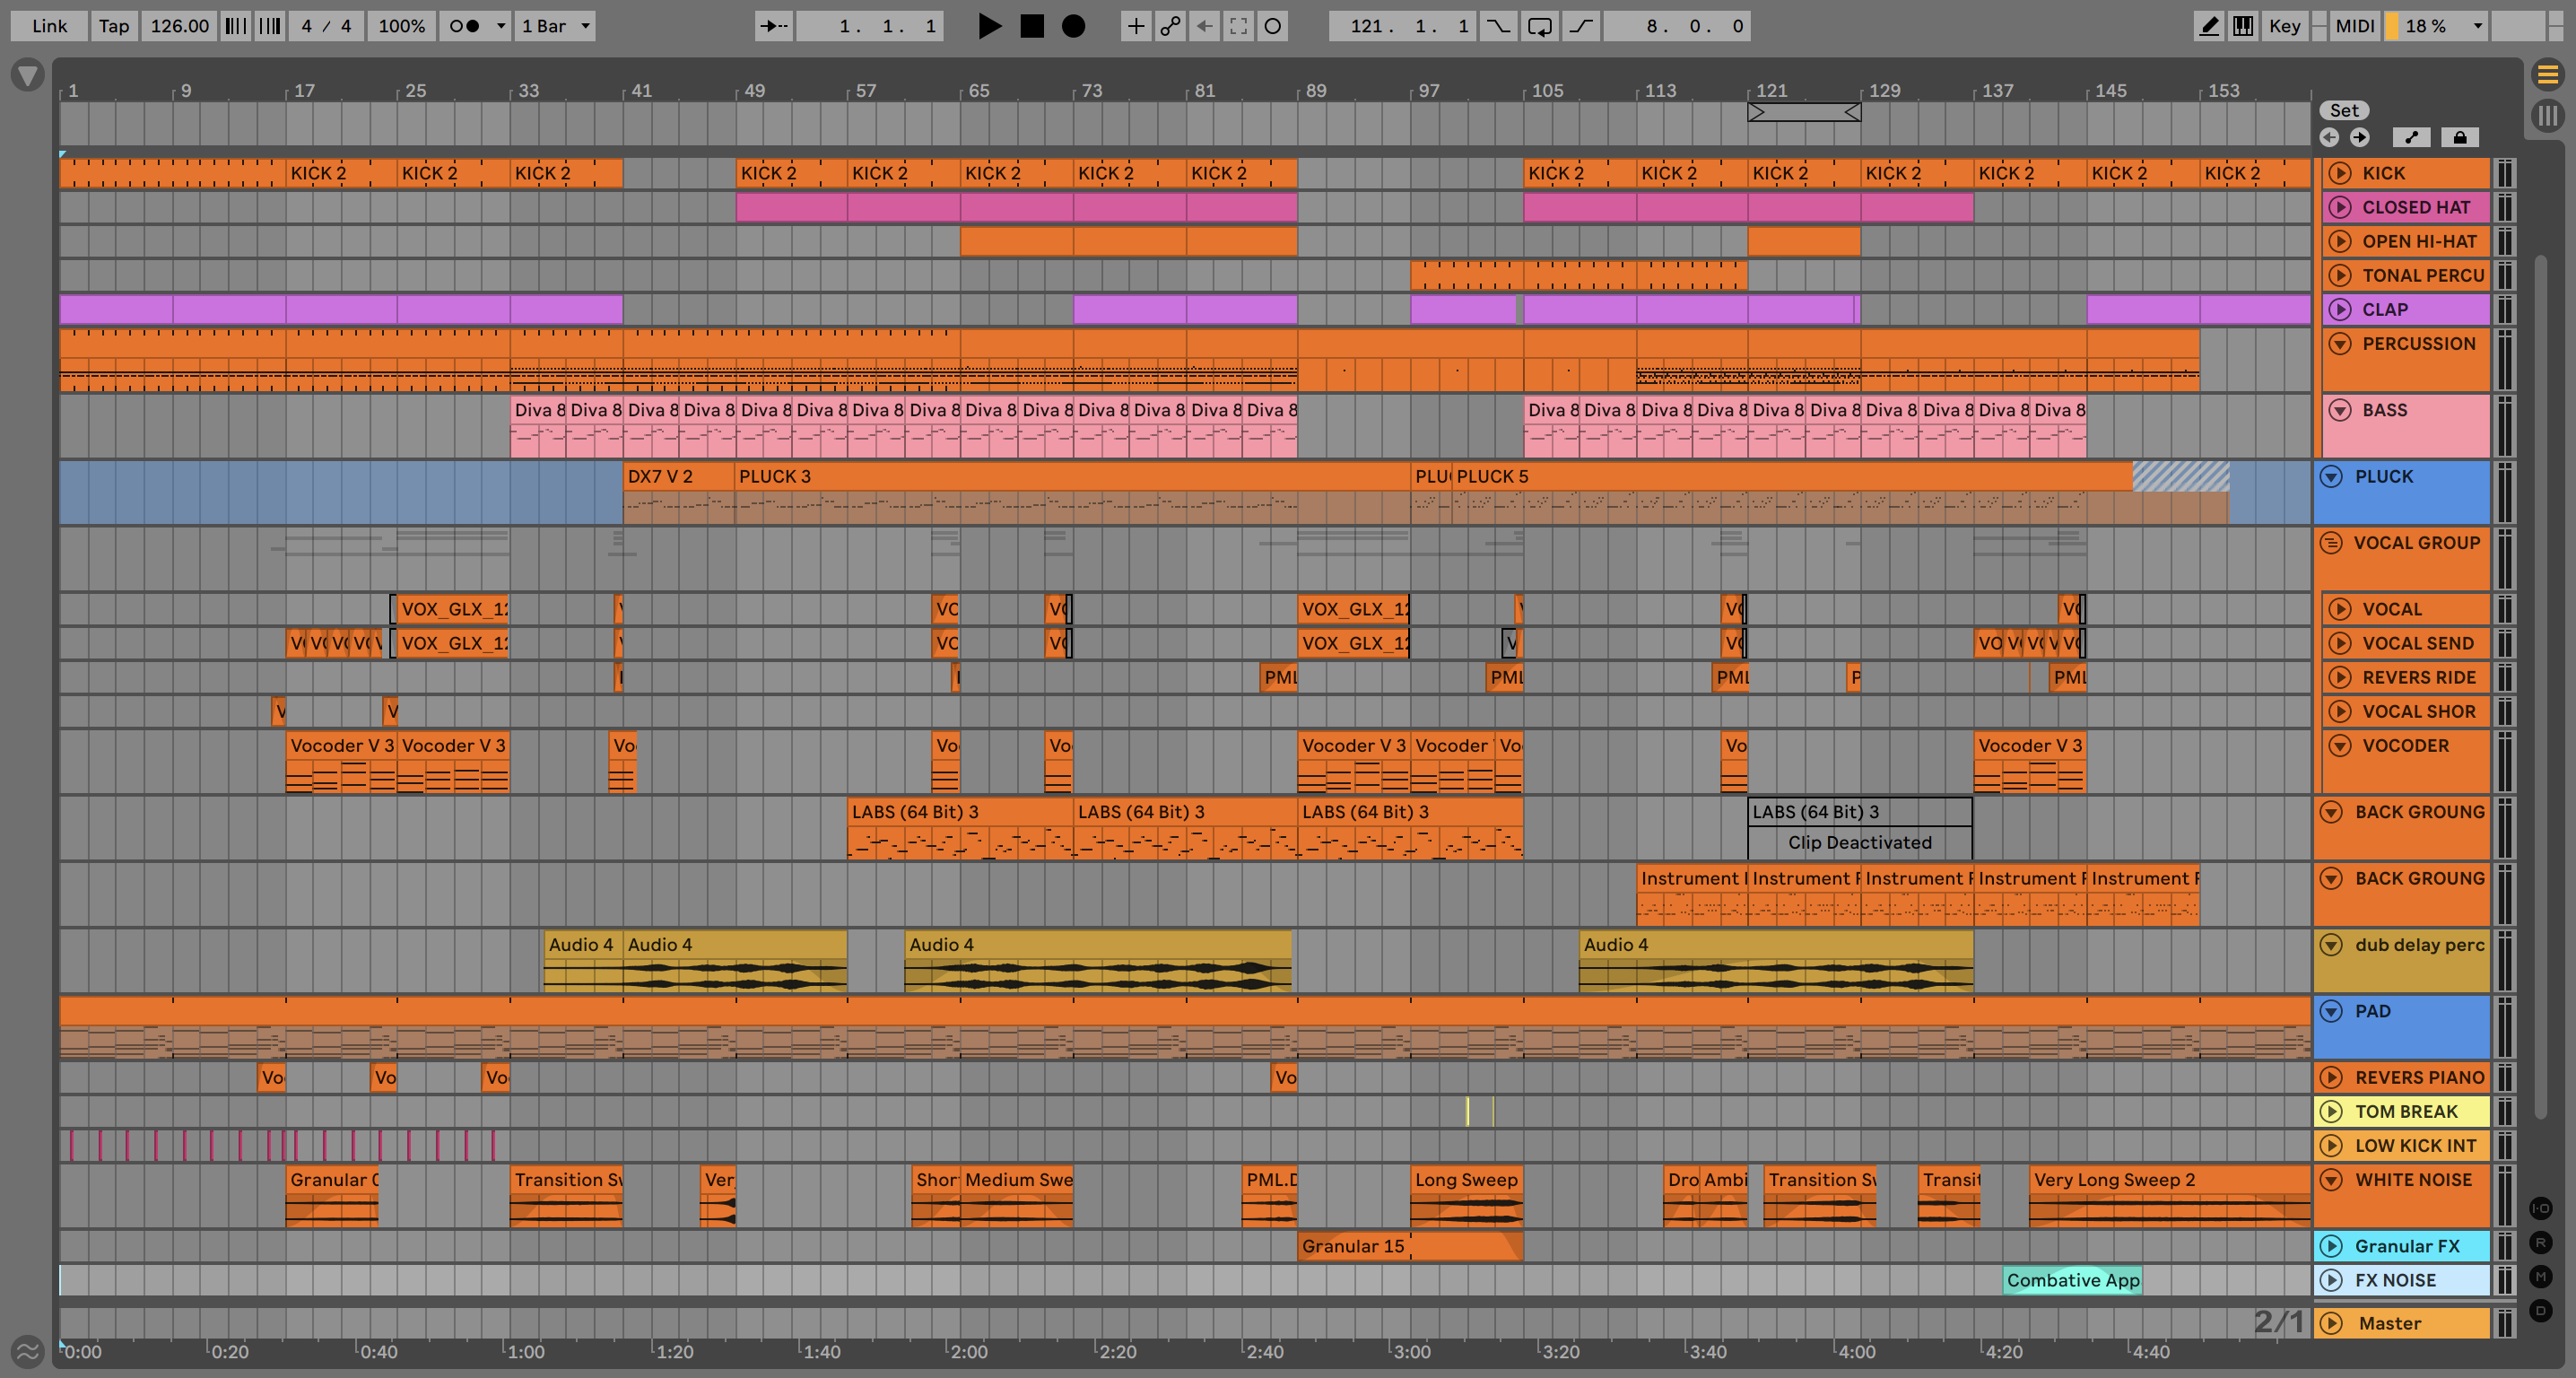Unfold the PERCUSSION track
Image resolution: width=2576 pixels, height=1378 pixels.
[x=2340, y=344]
